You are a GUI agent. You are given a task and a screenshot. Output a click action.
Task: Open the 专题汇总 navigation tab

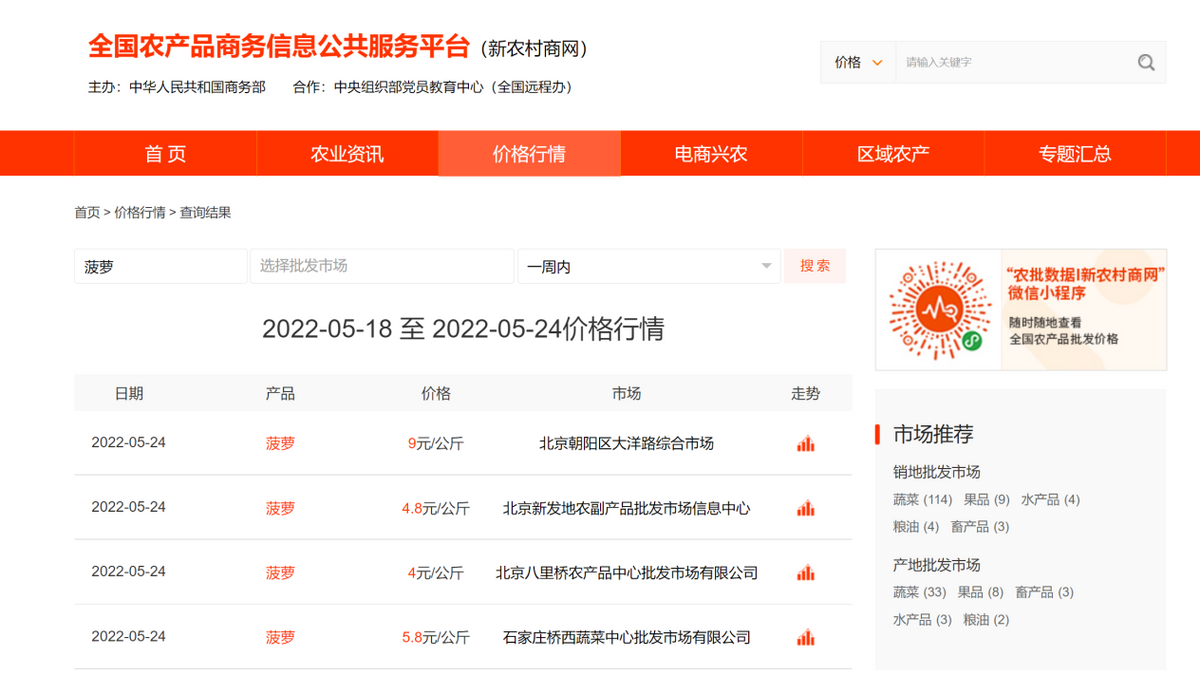pyautogui.click(x=1075, y=154)
